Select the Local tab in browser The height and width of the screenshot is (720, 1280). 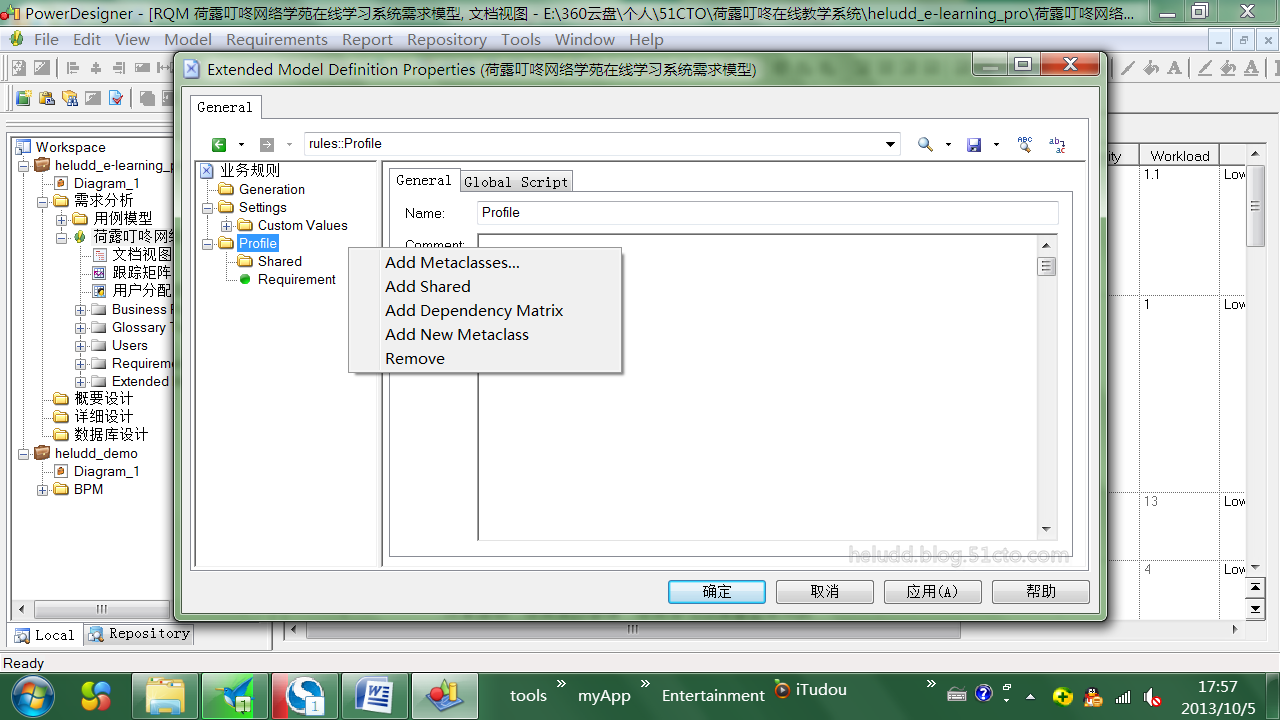point(45,635)
